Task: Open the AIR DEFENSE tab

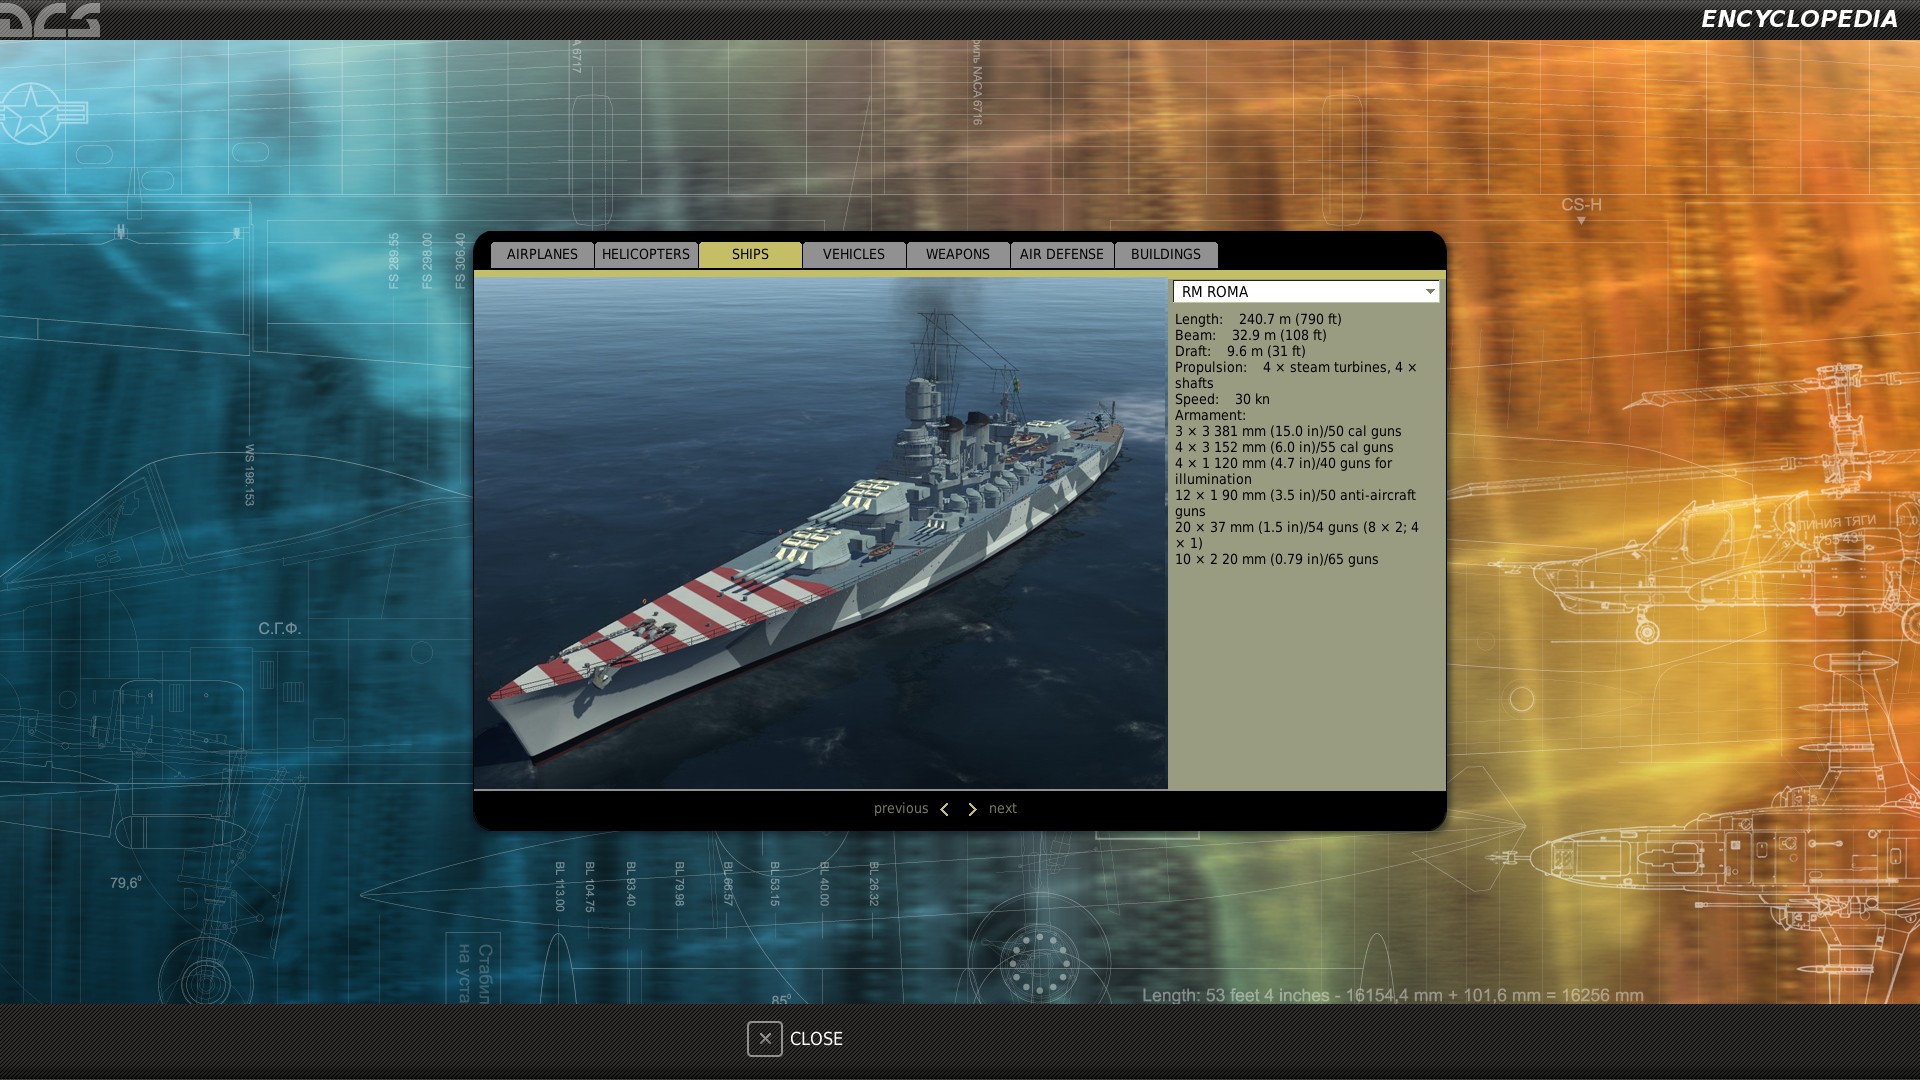Action: click(1061, 254)
